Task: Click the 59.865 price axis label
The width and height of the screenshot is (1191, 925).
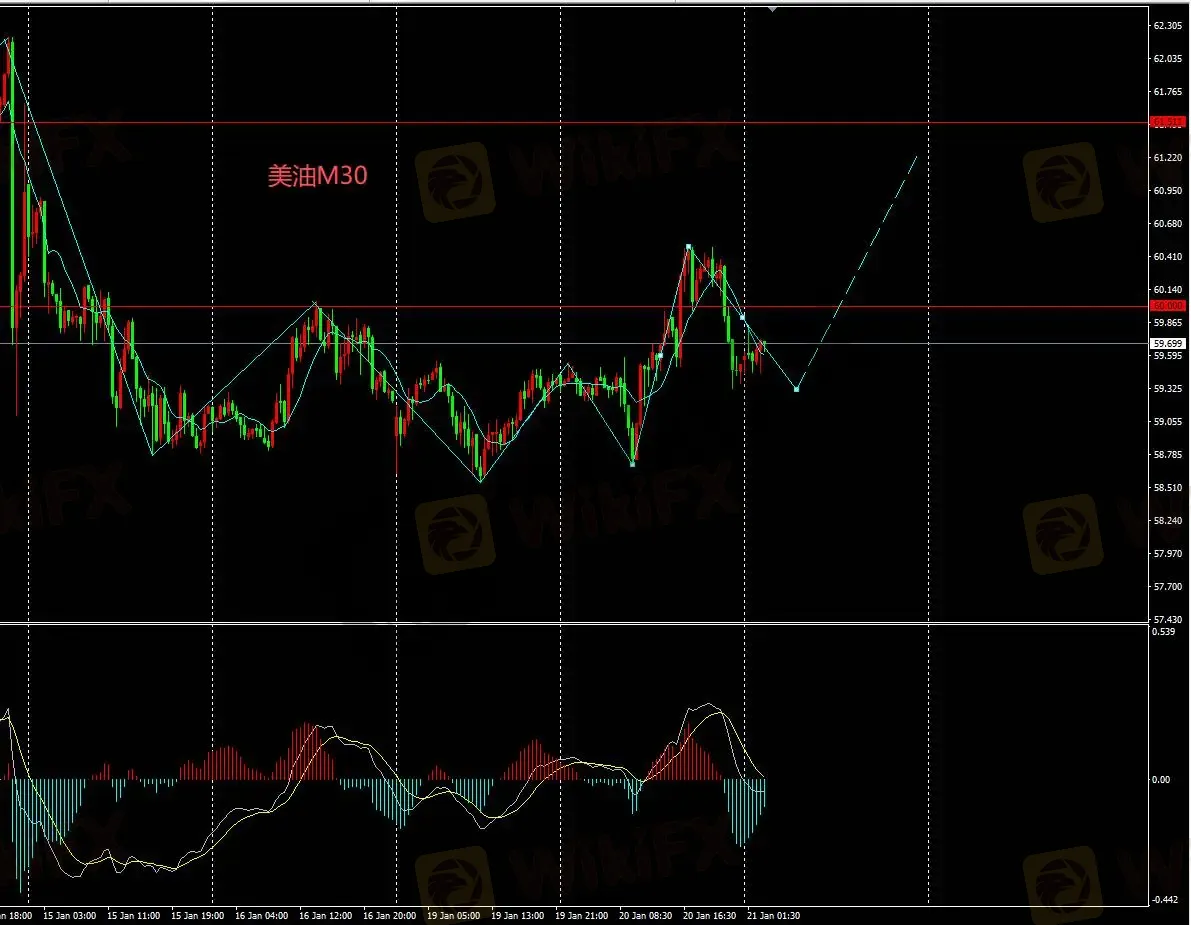Action: click(x=1167, y=323)
